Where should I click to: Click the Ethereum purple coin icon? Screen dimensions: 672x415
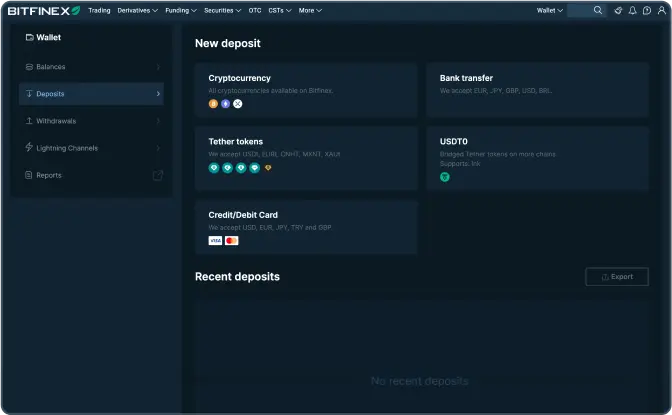(x=225, y=104)
